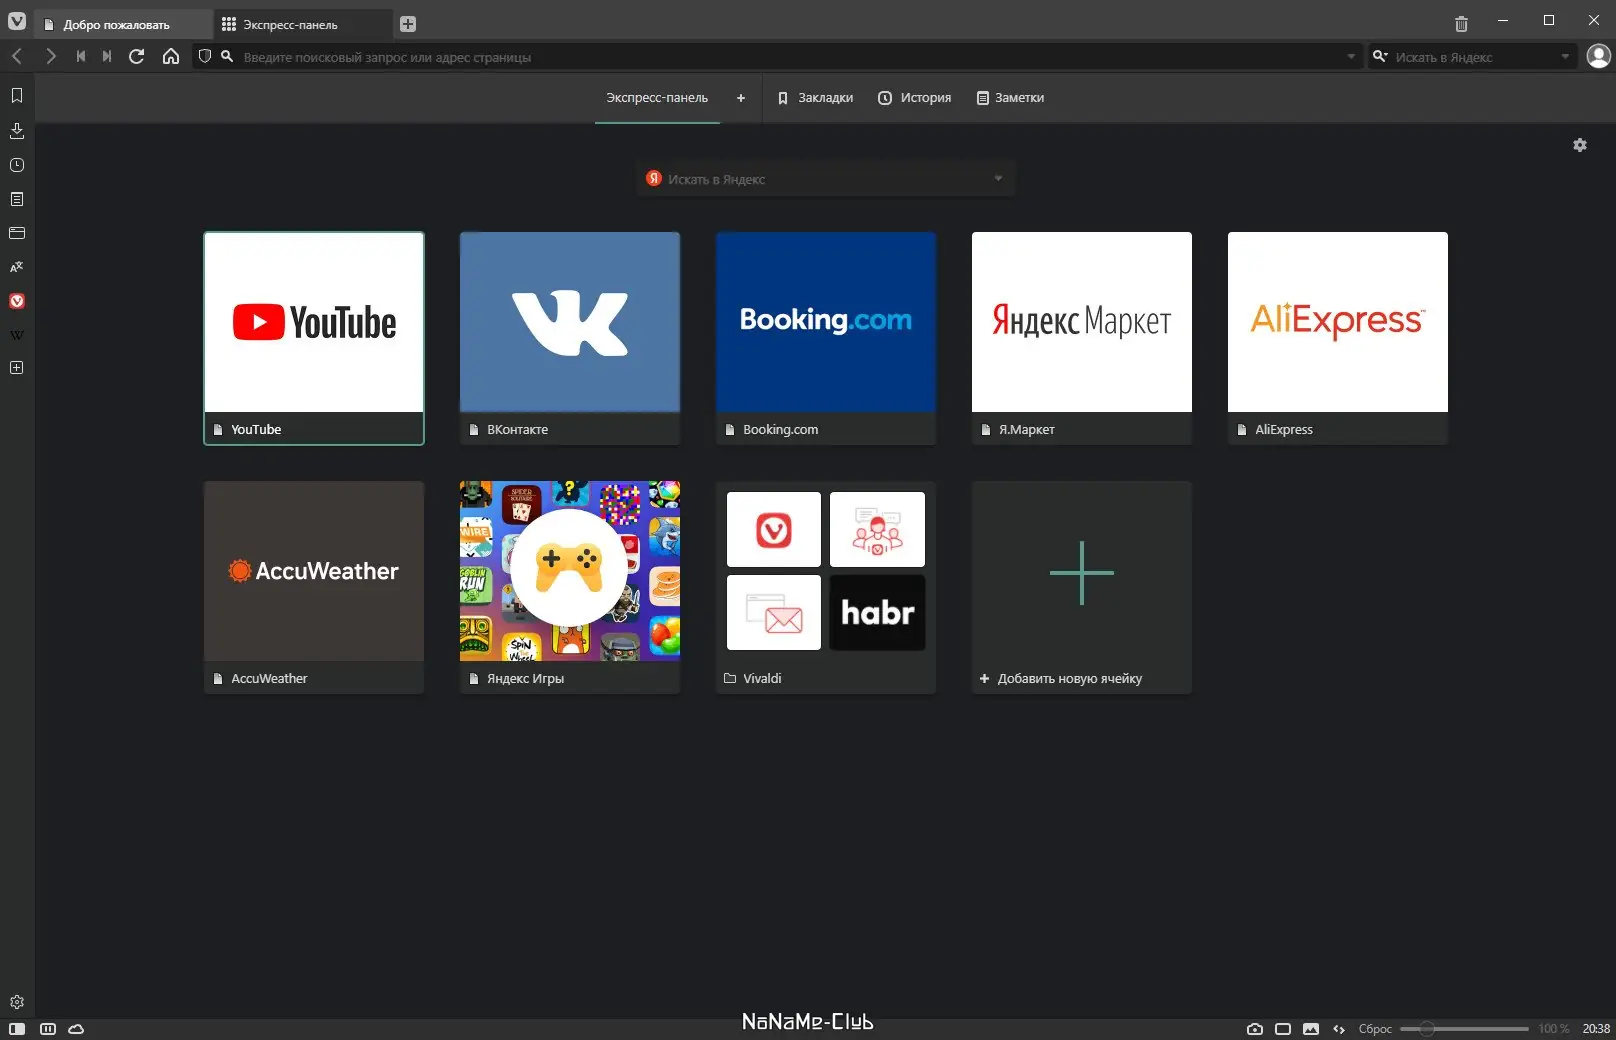Open the Booking.com speed dial
This screenshot has height=1040, width=1616.
(826, 338)
